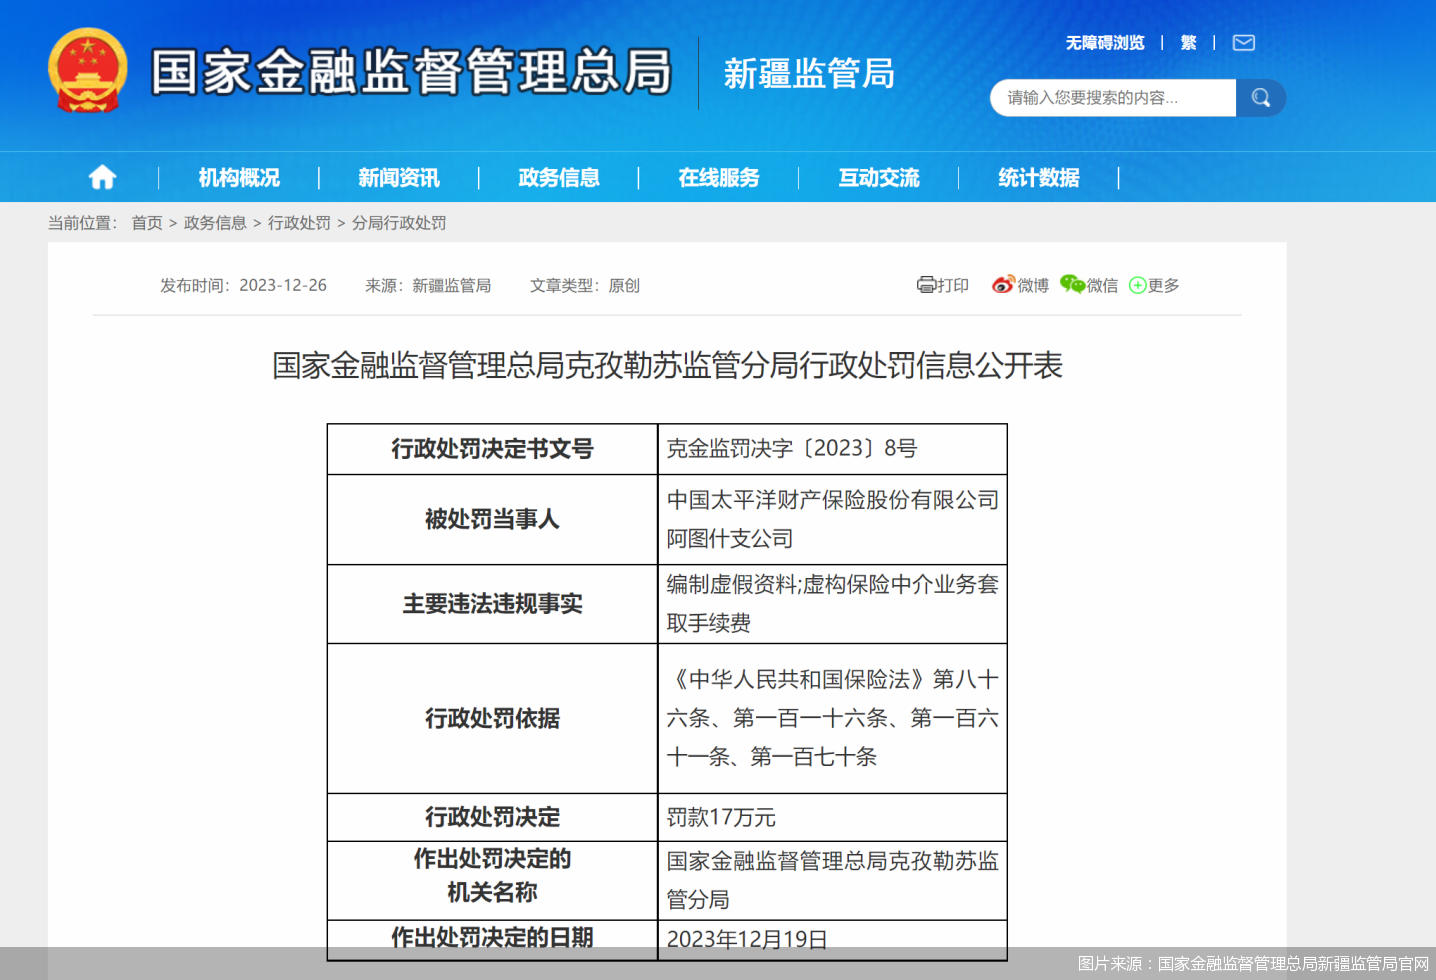1436x980 pixels.
Task: Click the national emblem logo
Action: point(88,70)
